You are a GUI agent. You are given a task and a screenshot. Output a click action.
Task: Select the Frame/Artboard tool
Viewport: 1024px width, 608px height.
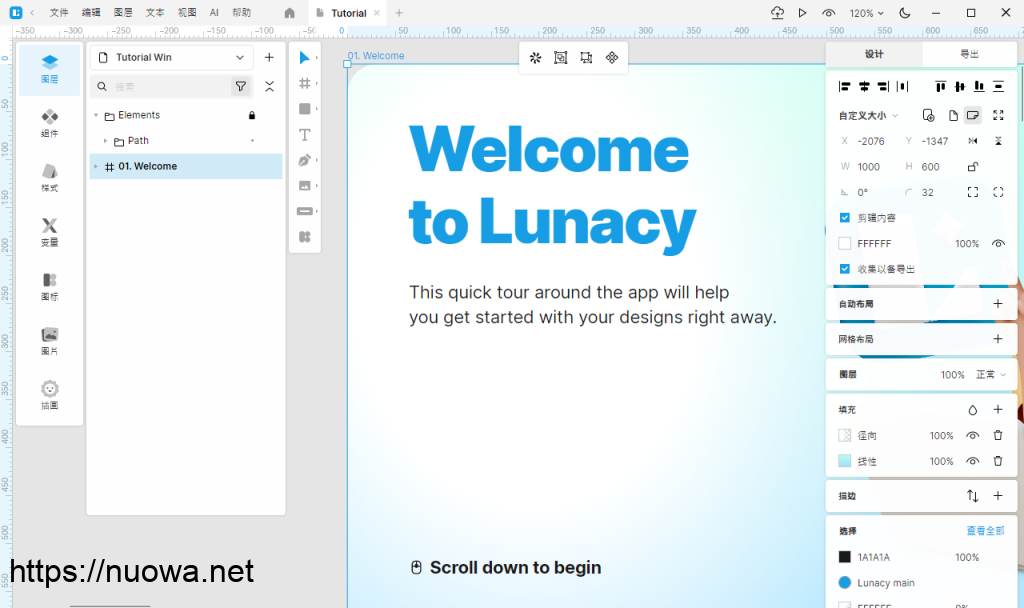tap(305, 84)
